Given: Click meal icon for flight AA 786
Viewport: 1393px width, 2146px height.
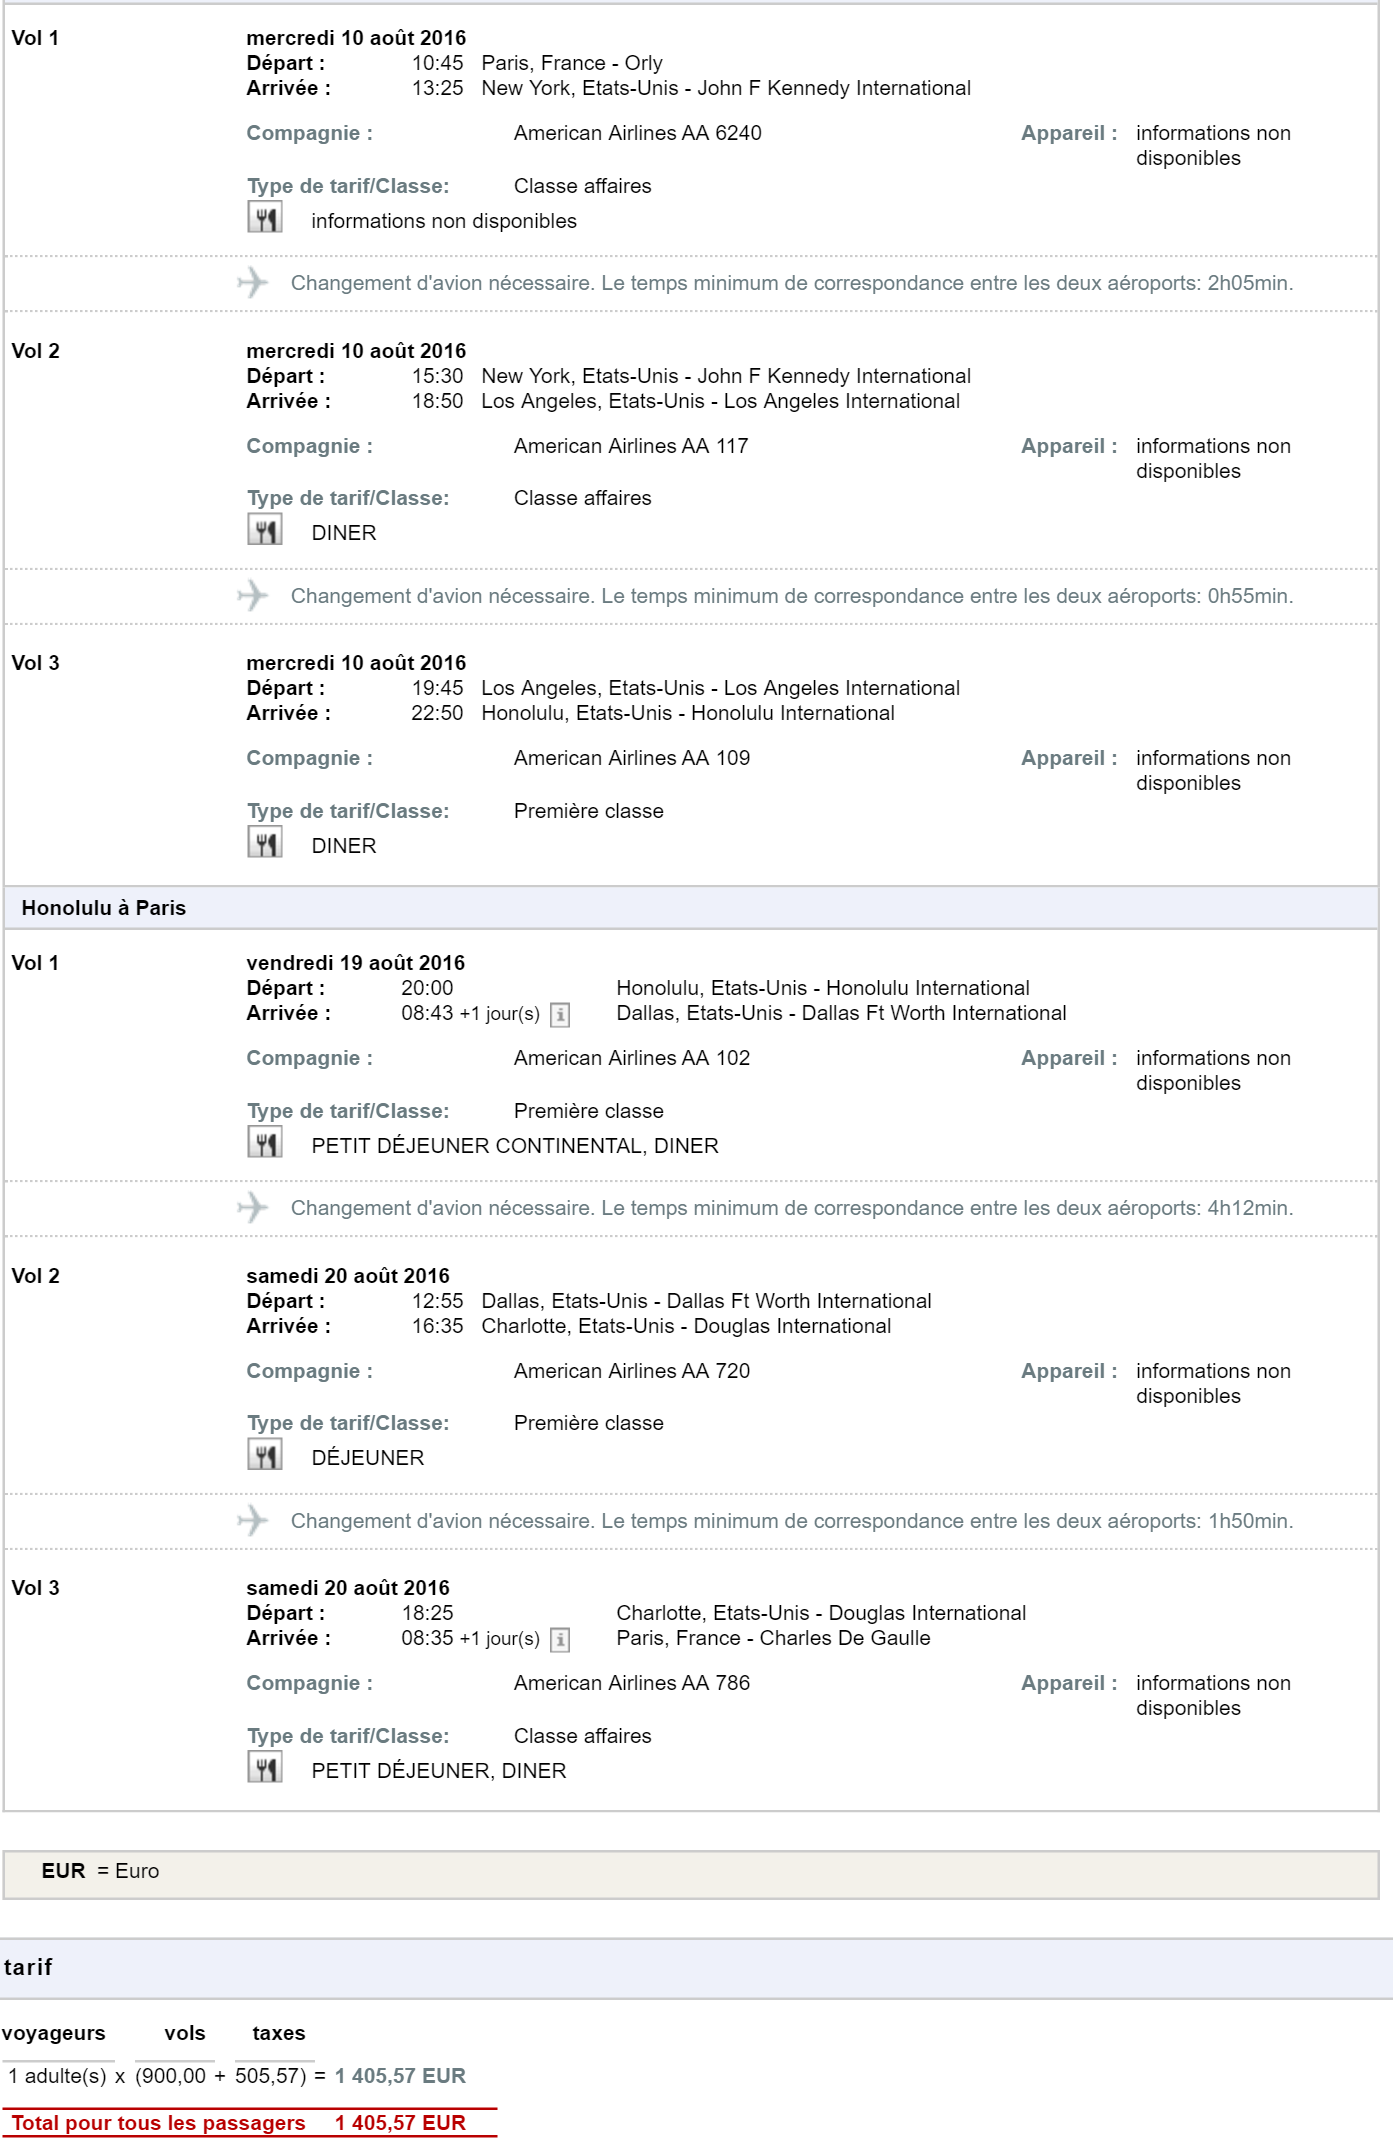Looking at the screenshot, I should (x=265, y=1767).
